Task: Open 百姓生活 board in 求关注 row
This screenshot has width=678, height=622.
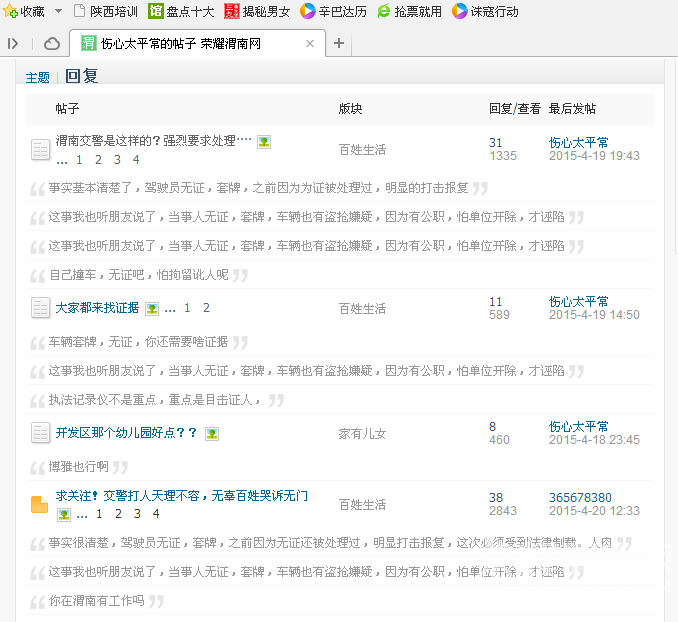Action: coord(362,505)
